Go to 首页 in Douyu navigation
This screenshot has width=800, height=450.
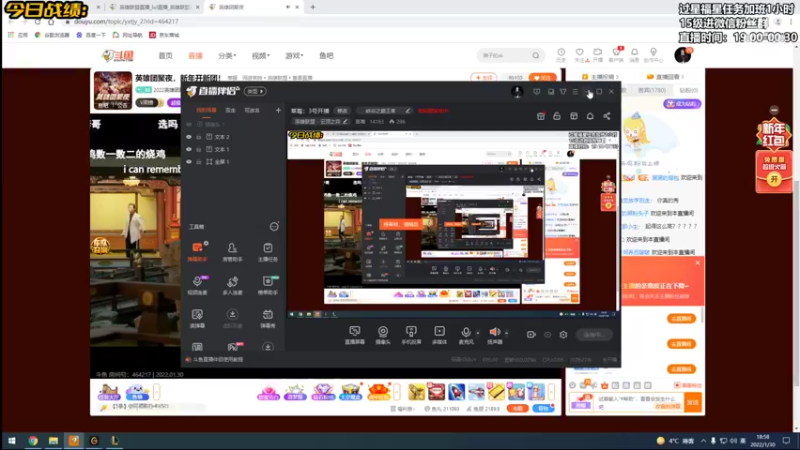165,56
